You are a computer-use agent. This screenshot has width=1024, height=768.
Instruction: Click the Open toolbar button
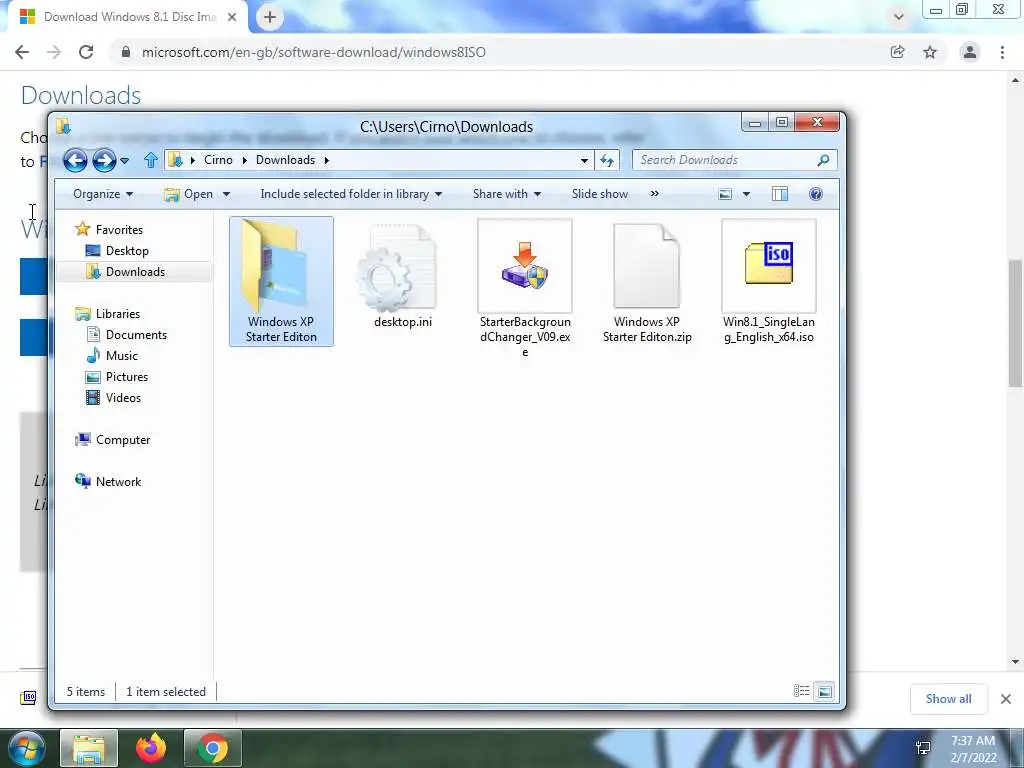[189, 194]
